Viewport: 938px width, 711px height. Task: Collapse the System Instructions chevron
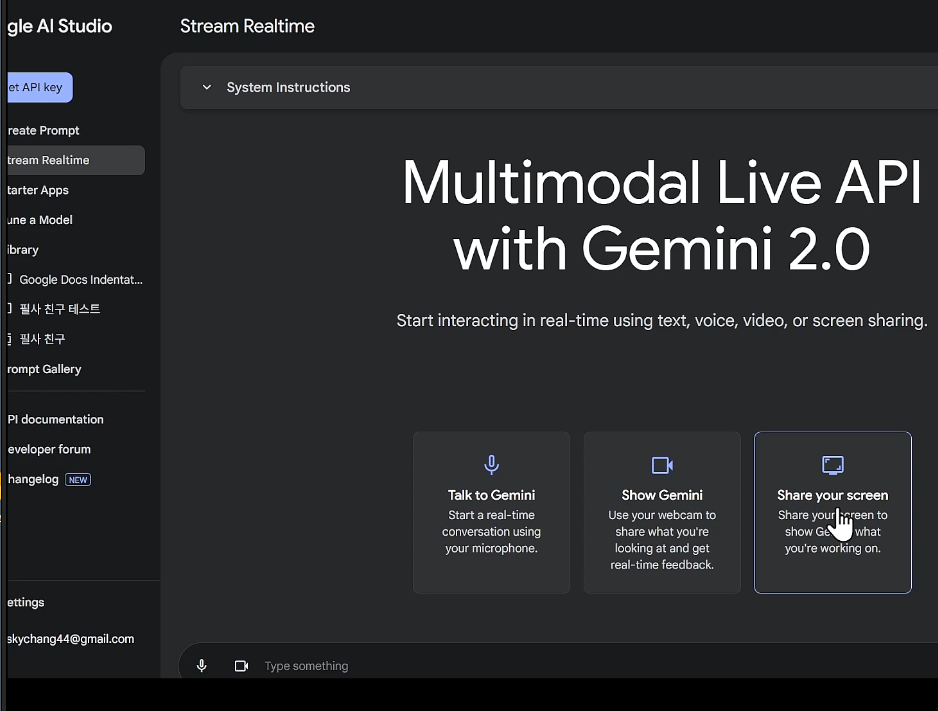207,87
